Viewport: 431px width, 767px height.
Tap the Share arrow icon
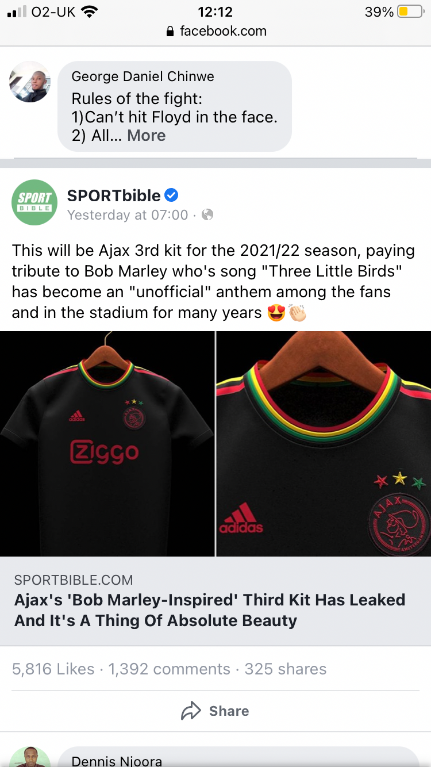[x=191, y=711]
